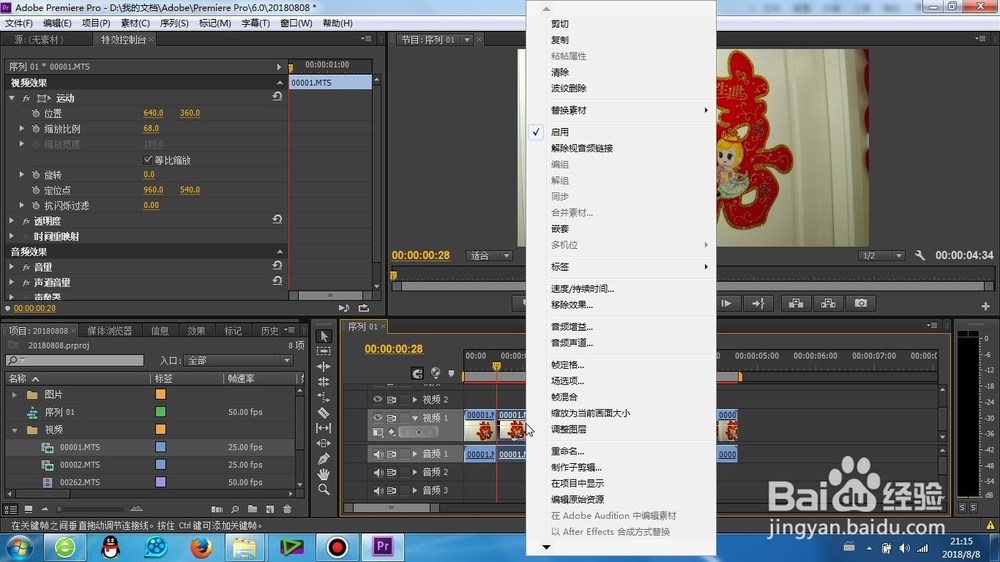Select the Track Select tool
Image resolution: width=1000 pixels, height=562 pixels.
click(324, 351)
